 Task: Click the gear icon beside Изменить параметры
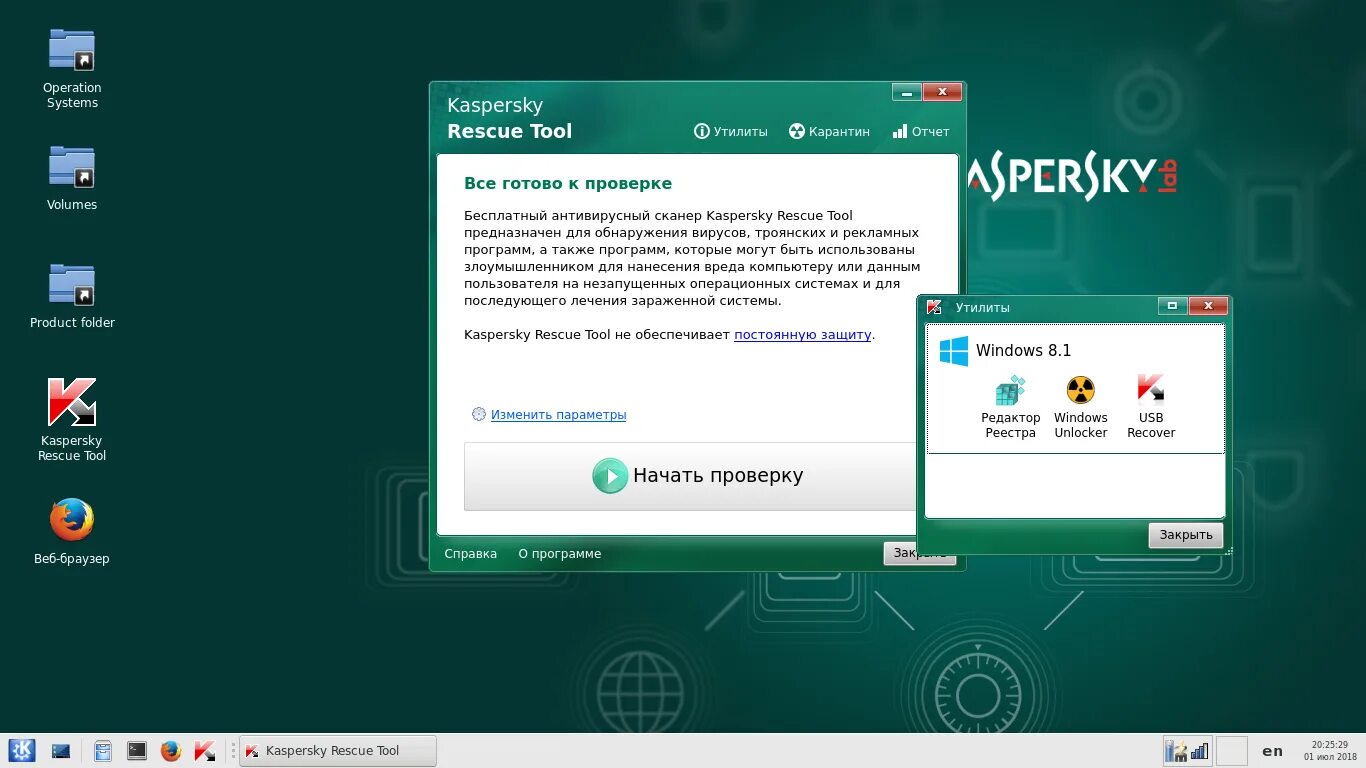point(479,414)
